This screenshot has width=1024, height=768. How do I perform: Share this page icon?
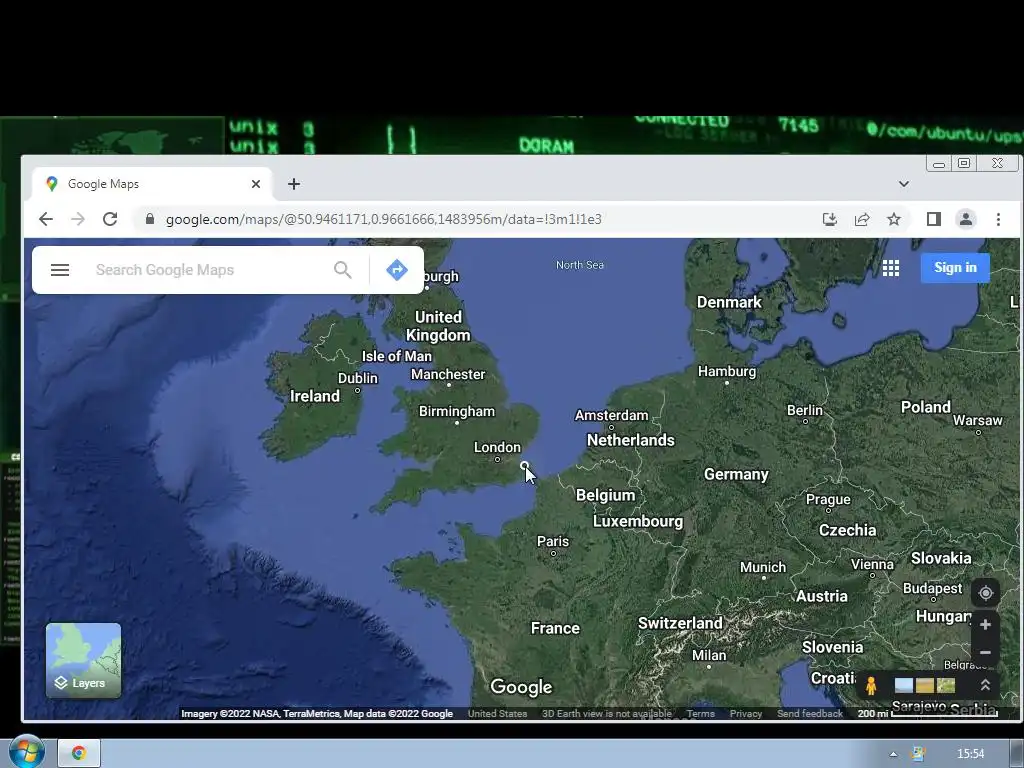pyautogui.click(x=862, y=219)
